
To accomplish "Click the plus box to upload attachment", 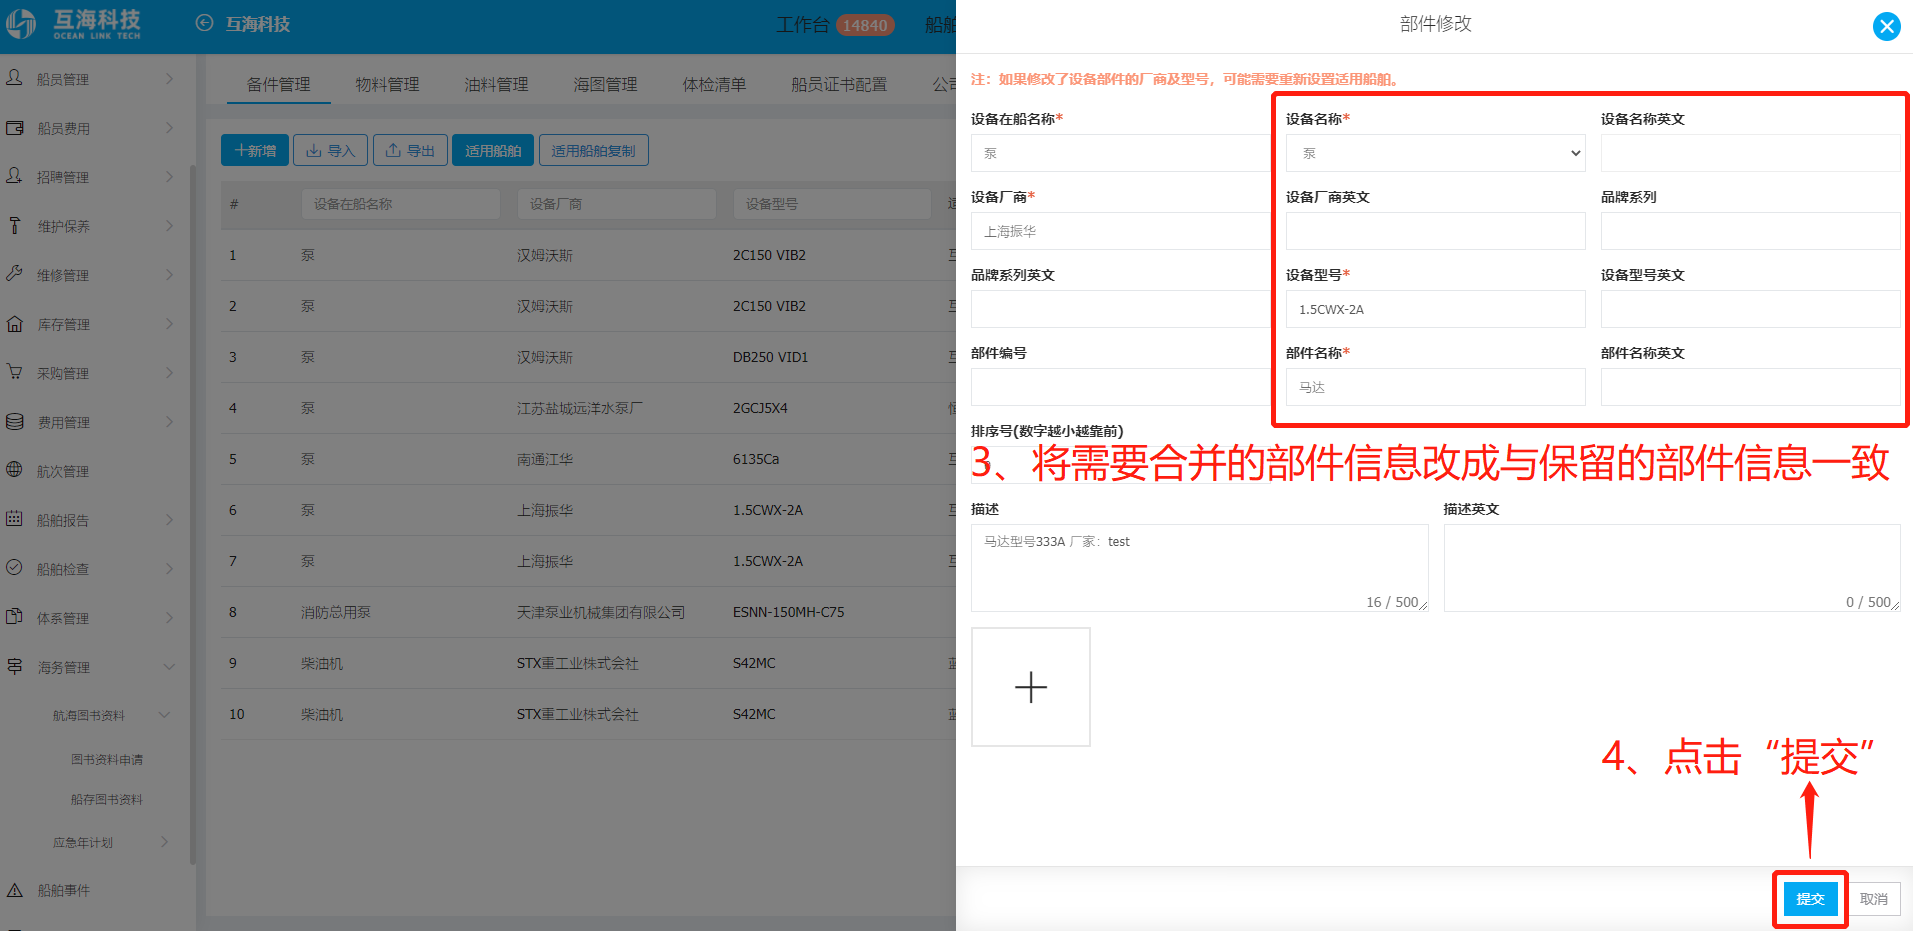I will coord(1031,687).
